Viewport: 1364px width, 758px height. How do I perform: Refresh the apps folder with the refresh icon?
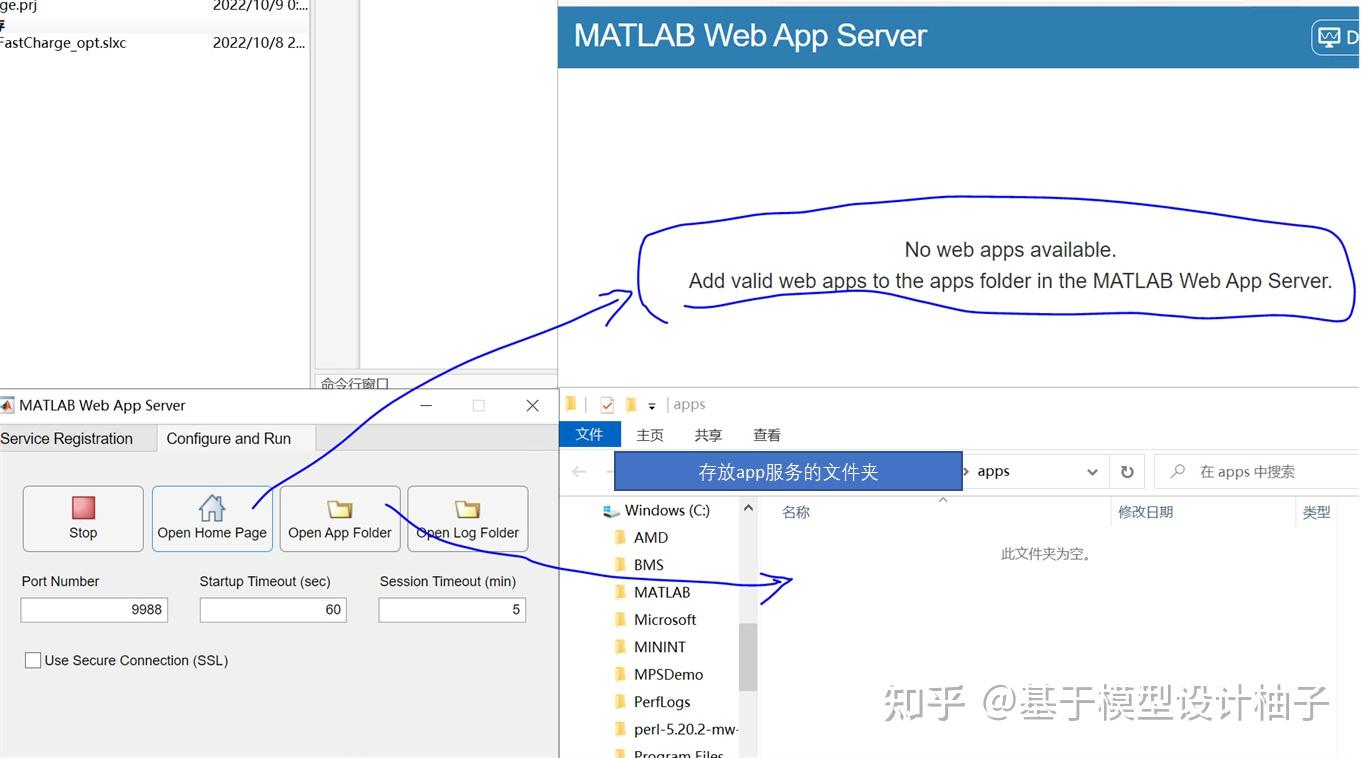(1127, 471)
